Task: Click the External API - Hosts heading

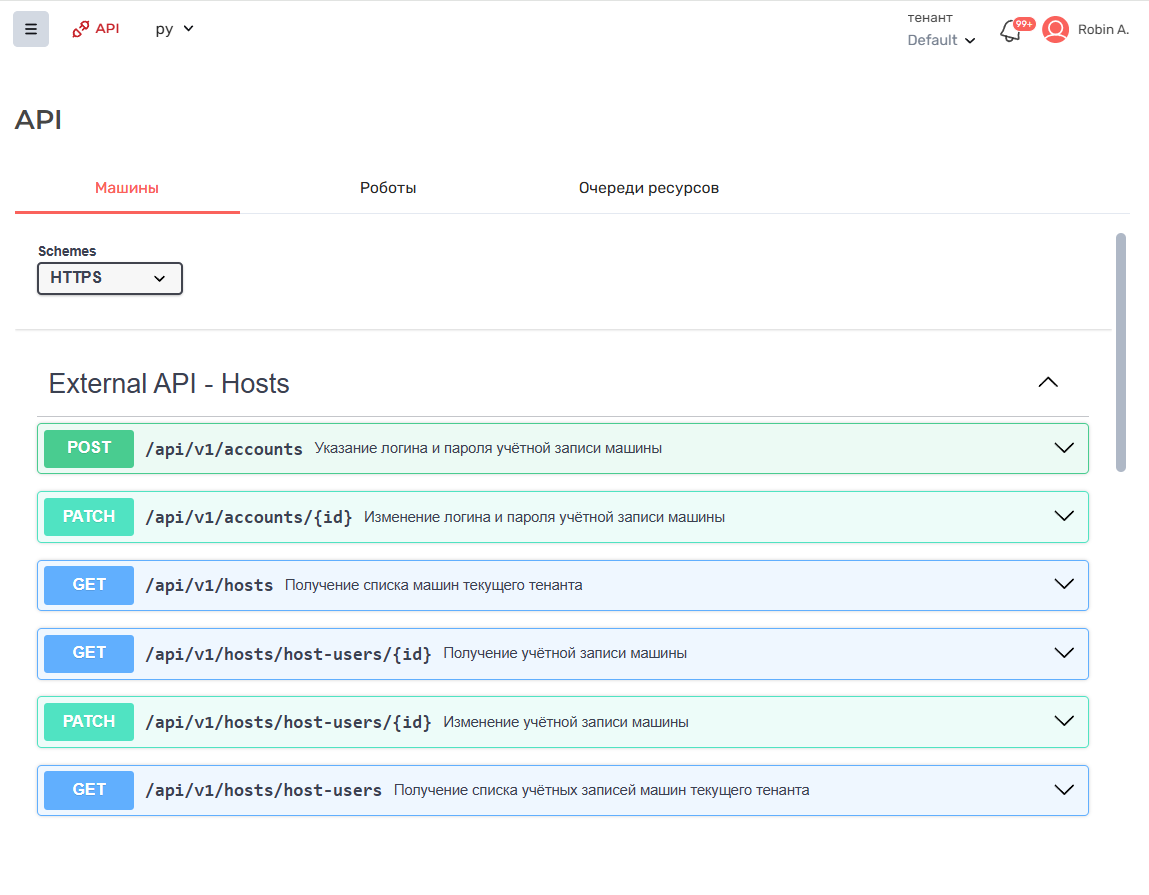Action: pos(169,384)
